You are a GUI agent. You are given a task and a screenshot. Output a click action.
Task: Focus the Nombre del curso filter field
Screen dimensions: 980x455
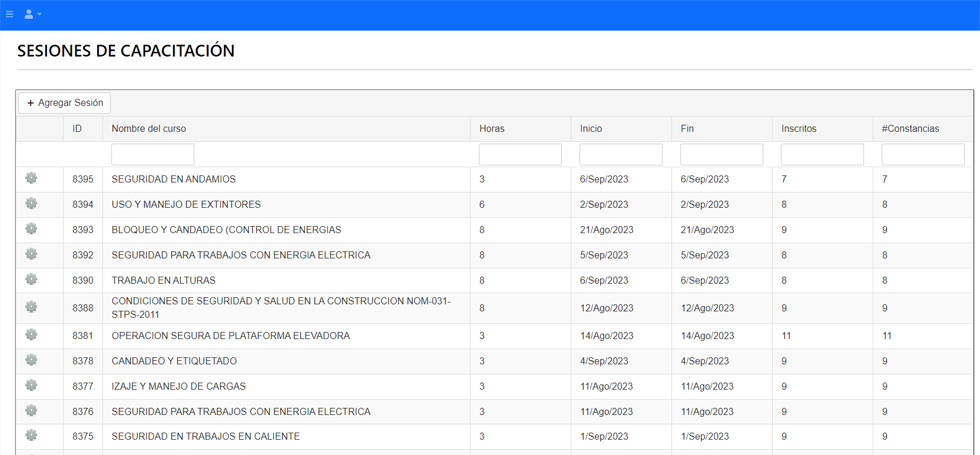click(x=152, y=155)
